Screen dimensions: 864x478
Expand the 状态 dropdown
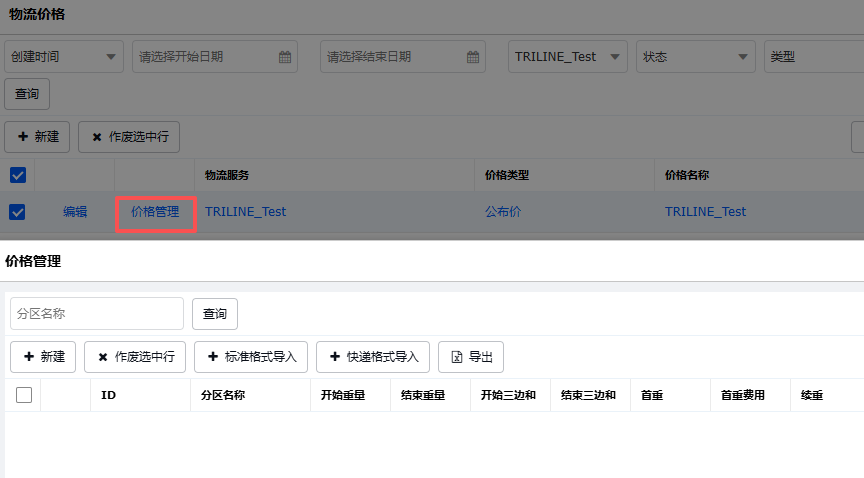click(696, 57)
